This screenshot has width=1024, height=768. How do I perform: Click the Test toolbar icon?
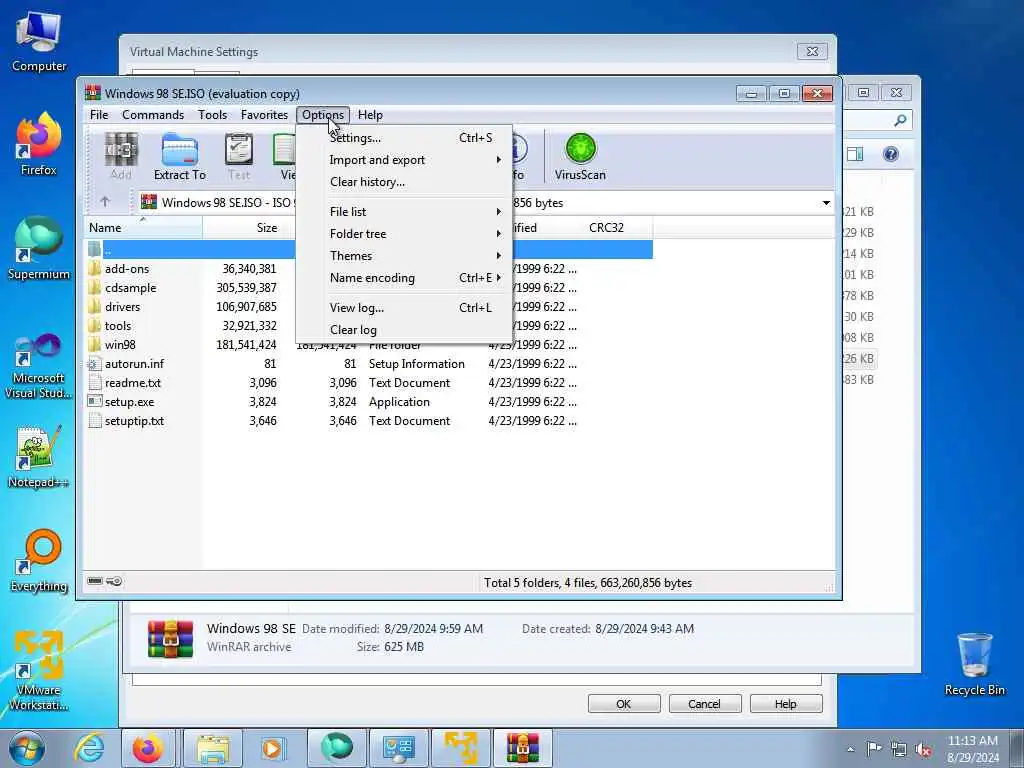tap(239, 156)
